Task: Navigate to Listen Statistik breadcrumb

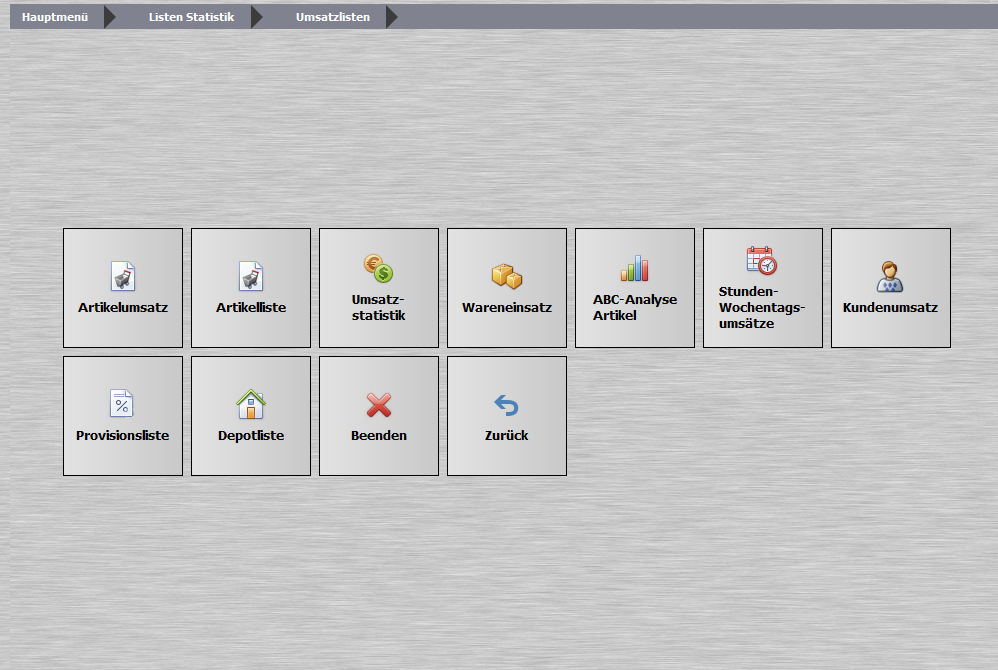Action: (x=192, y=17)
